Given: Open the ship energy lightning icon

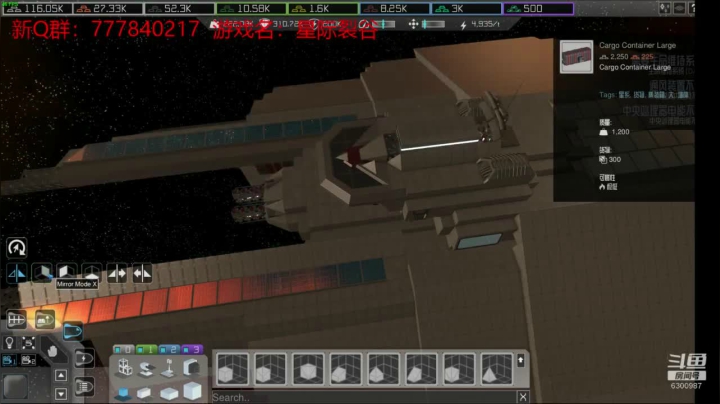Looking at the screenshot, I should [84, 359].
